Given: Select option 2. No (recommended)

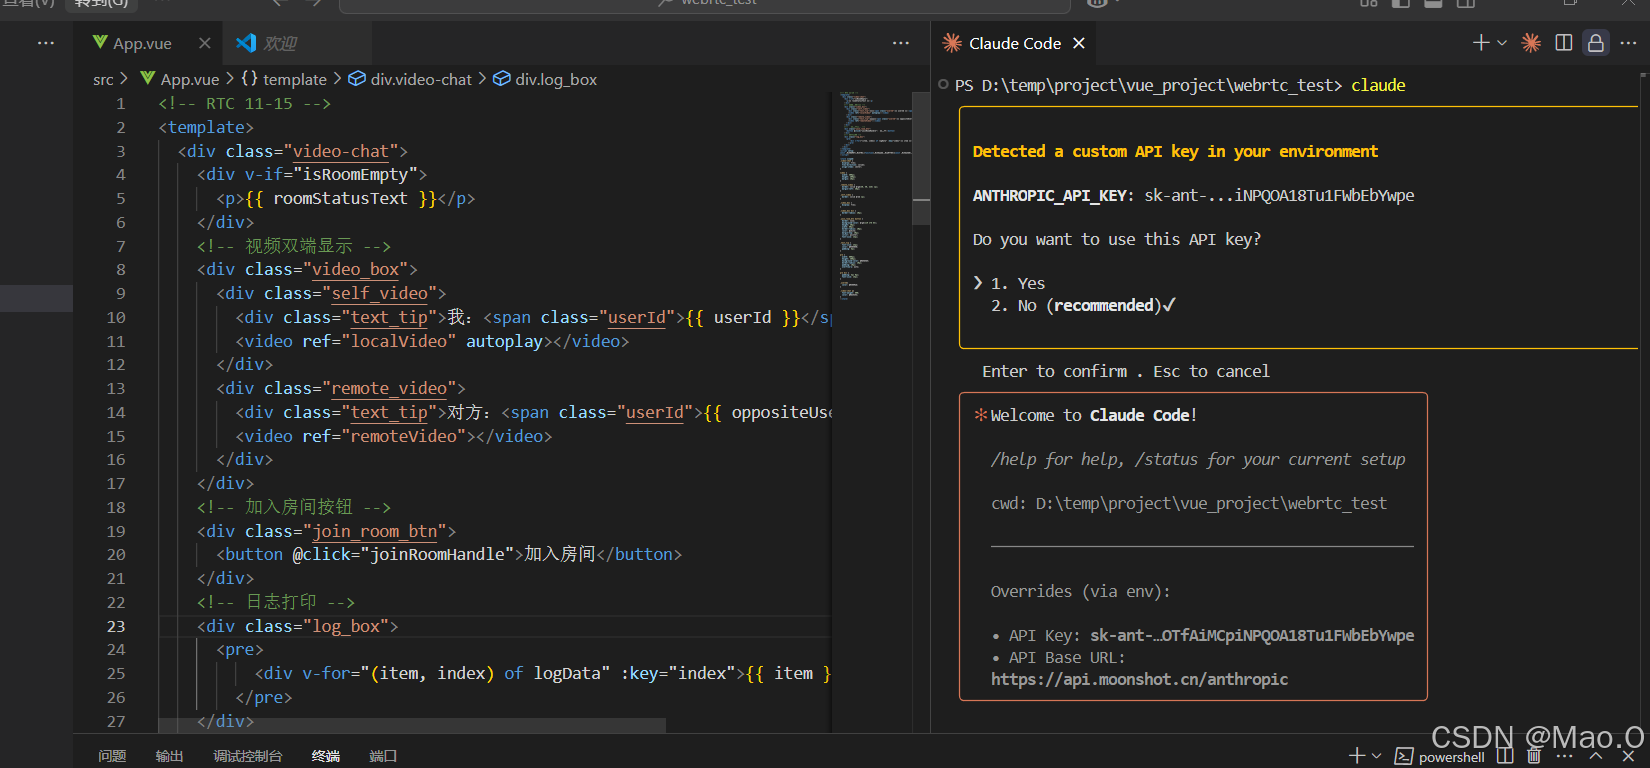Looking at the screenshot, I should 1083,305.
